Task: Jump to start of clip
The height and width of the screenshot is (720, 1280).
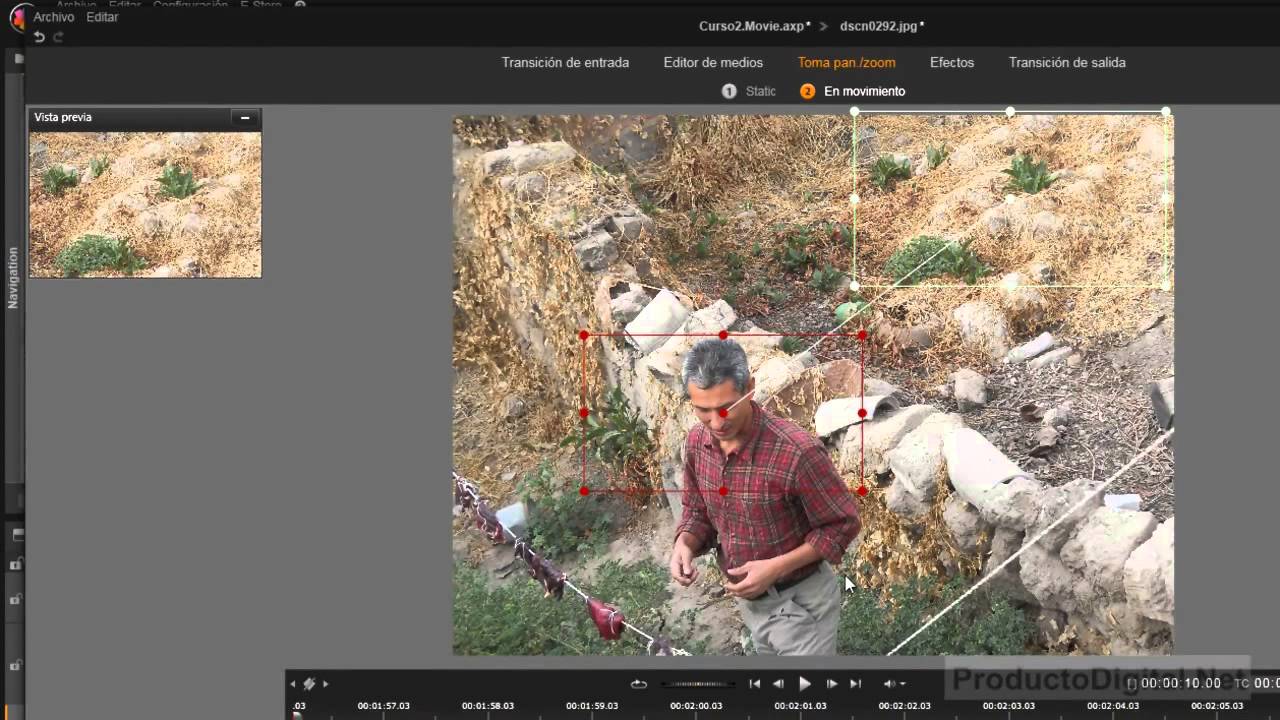Action: [755, 684]
